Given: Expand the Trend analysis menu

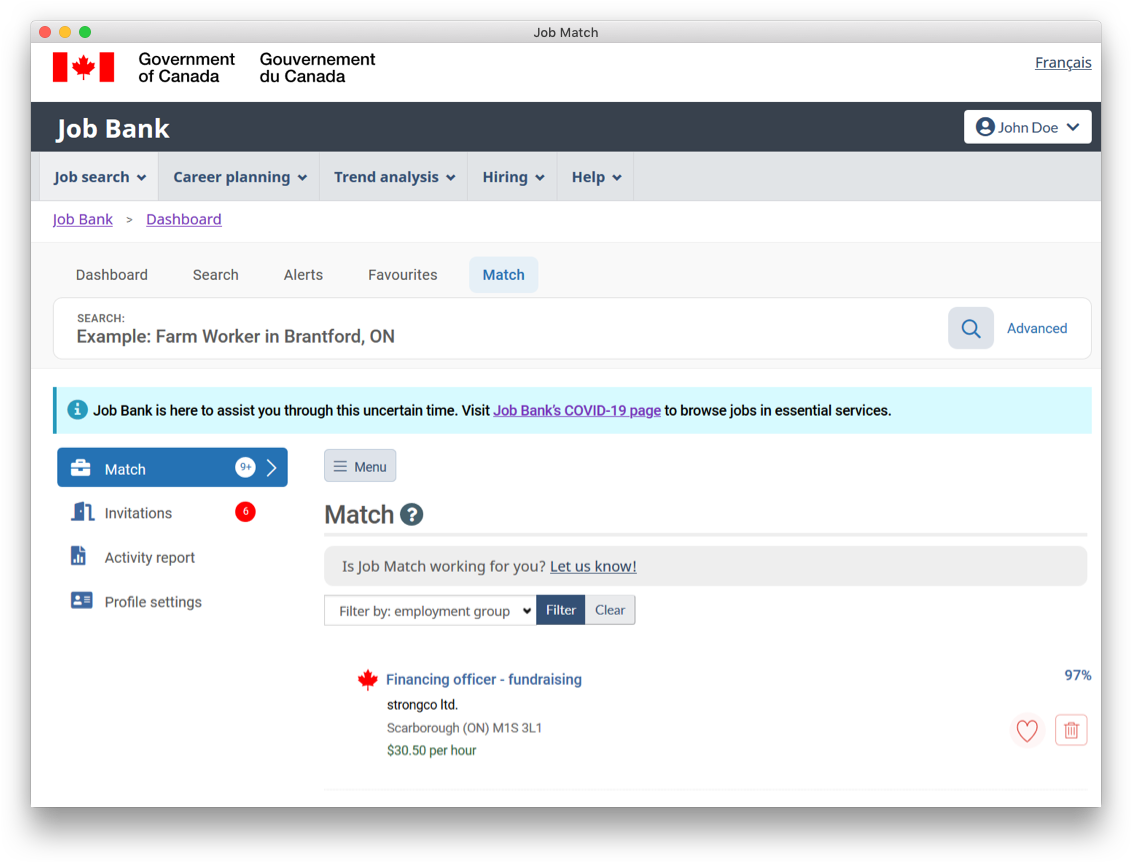Looking at the screenshot, I should [x=394, y=177].
